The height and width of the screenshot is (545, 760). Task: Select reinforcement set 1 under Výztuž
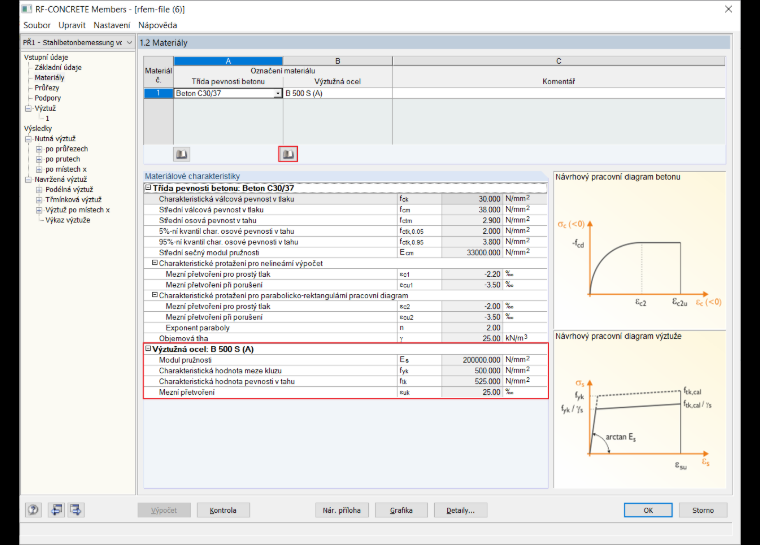tap(47, 118)
